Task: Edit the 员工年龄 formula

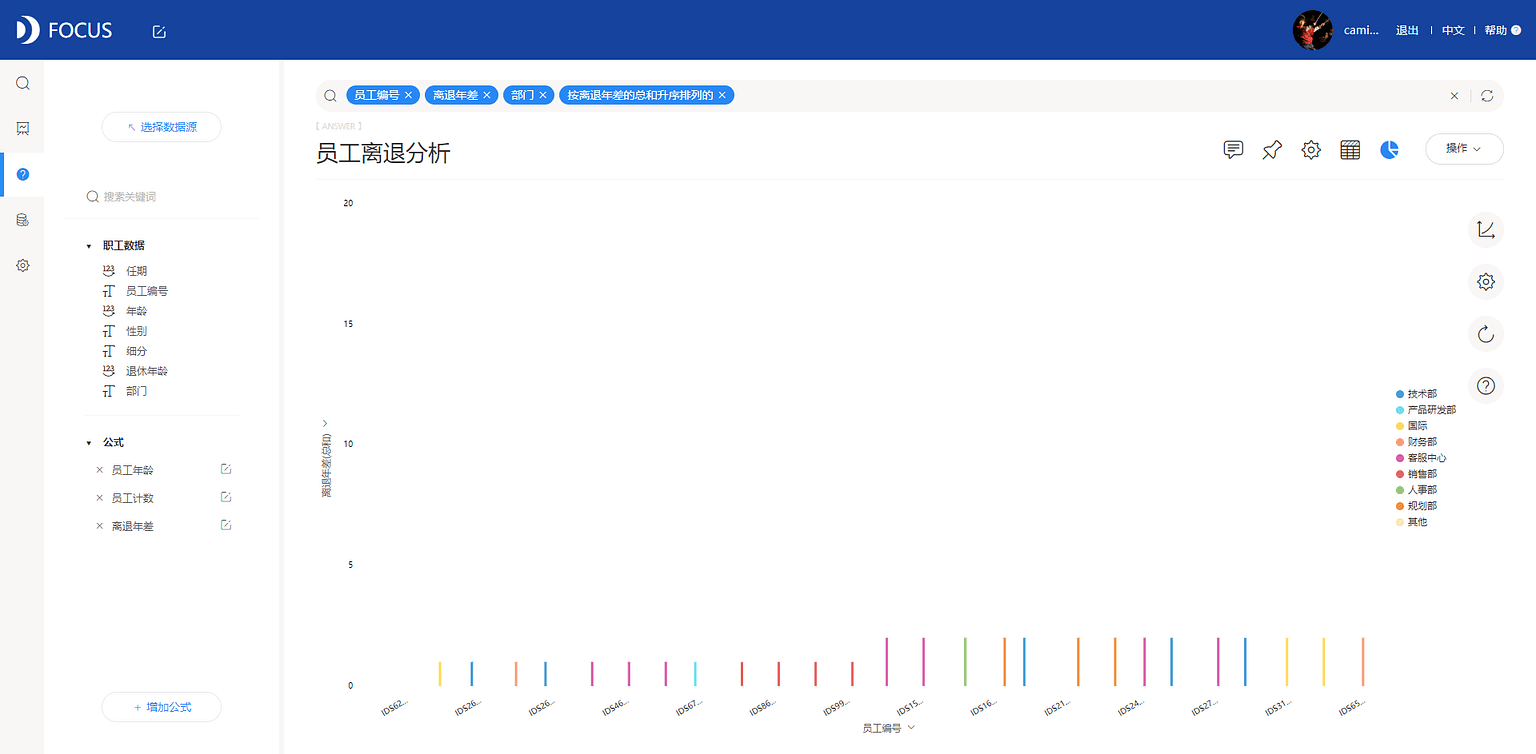Action: 226,469
